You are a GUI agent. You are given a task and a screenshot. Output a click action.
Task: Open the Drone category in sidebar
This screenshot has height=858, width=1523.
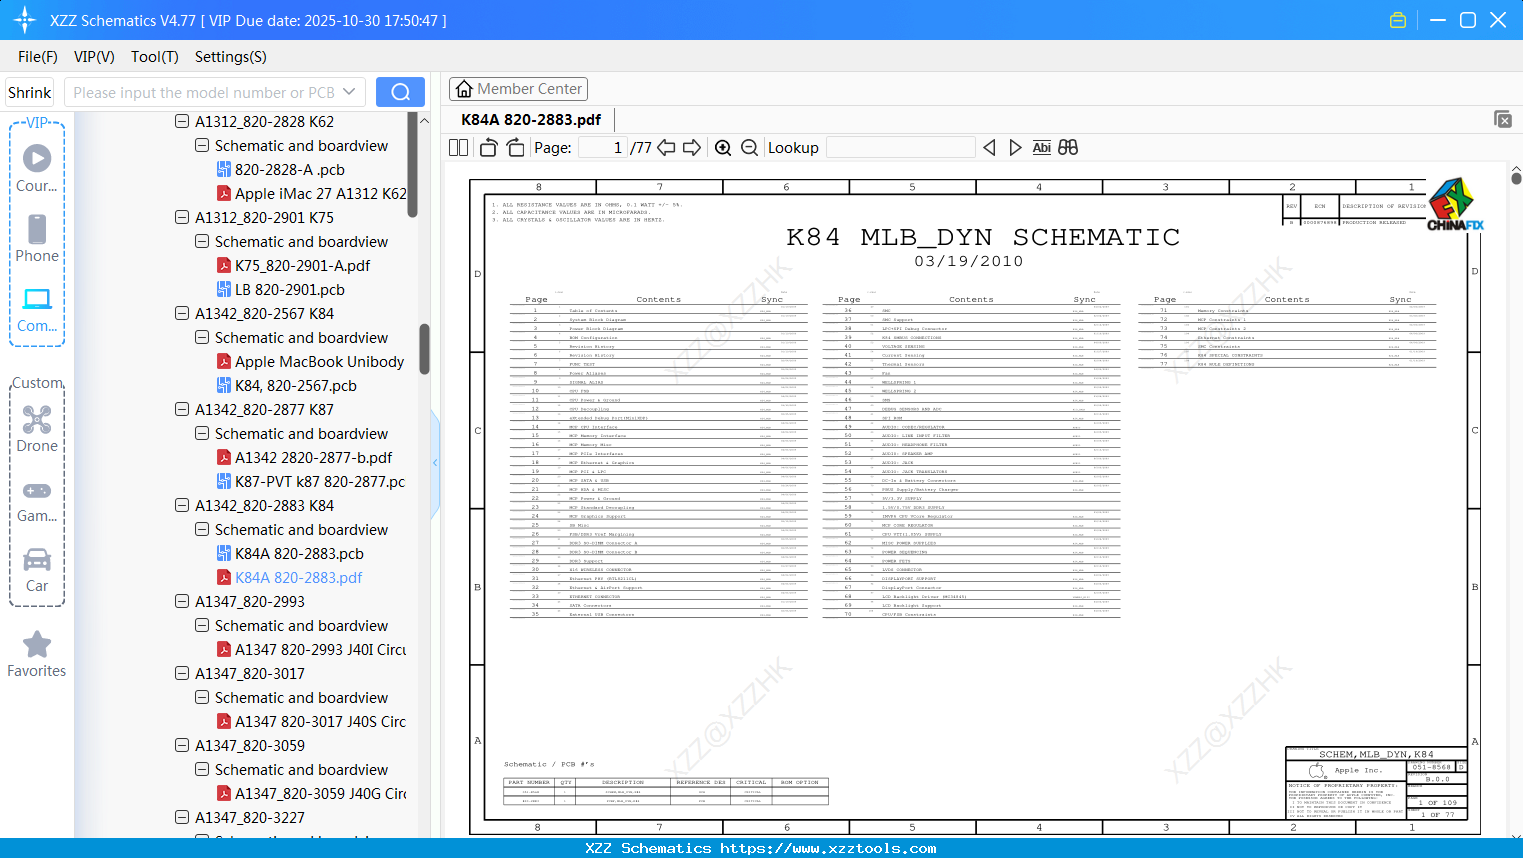(x=37, y=429)
